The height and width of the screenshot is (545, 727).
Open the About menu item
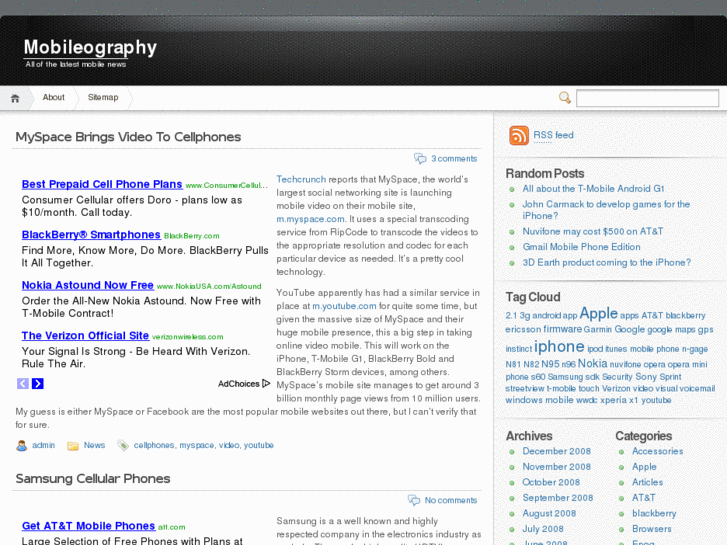pyautogui.click(x=53, y=97)
